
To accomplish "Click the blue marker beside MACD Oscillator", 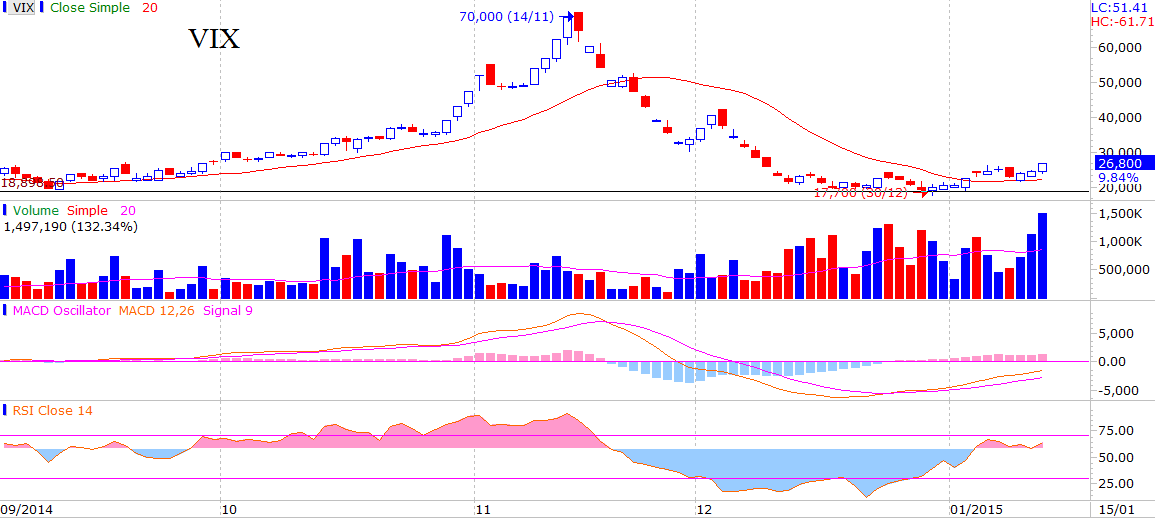I will (x=4, y=311).
